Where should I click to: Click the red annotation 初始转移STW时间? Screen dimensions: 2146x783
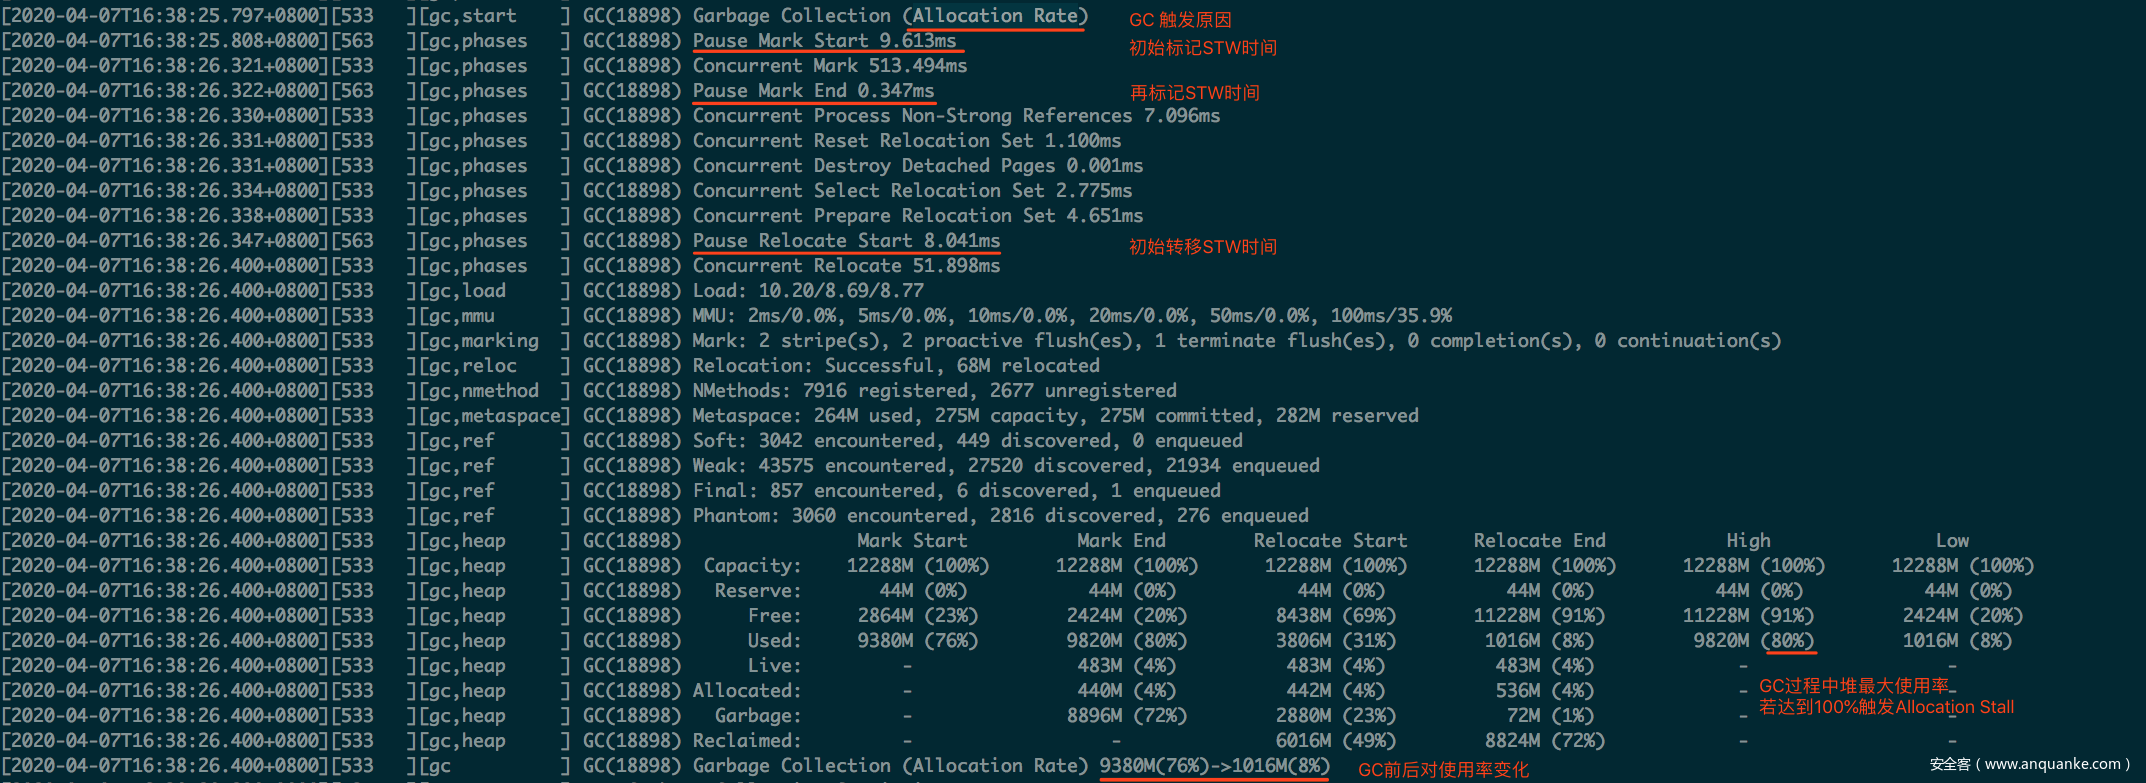pos(1202,247)
